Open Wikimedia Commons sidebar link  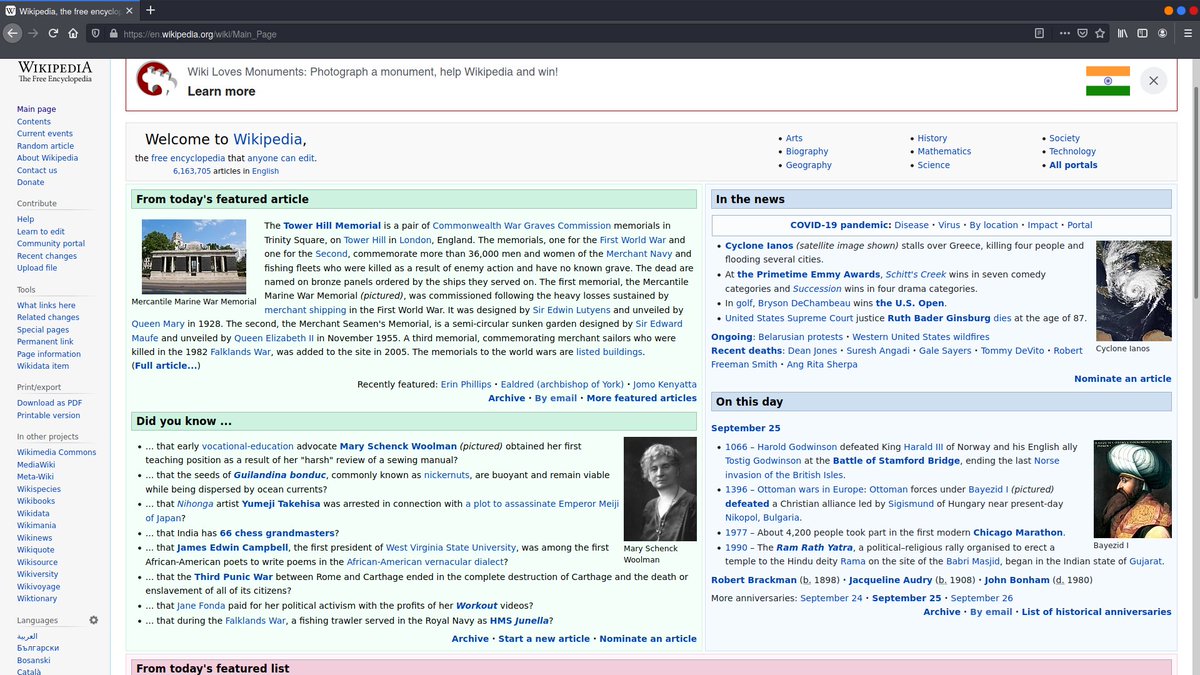click(x=57, y=452)
